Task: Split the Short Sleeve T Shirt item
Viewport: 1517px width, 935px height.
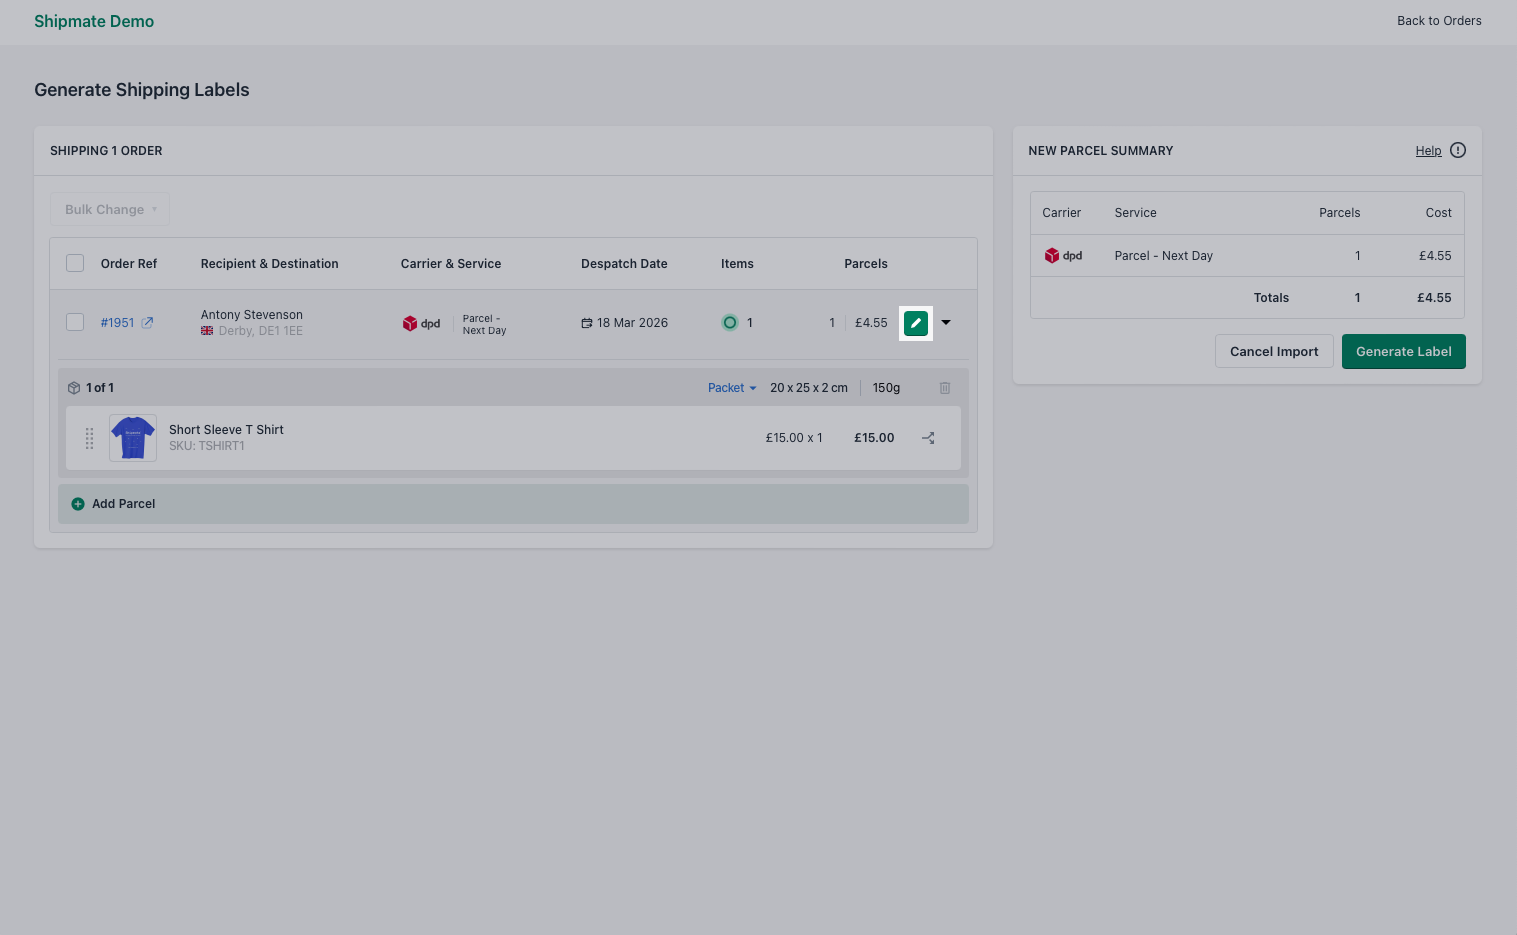Action: click(x=928, y=437)
